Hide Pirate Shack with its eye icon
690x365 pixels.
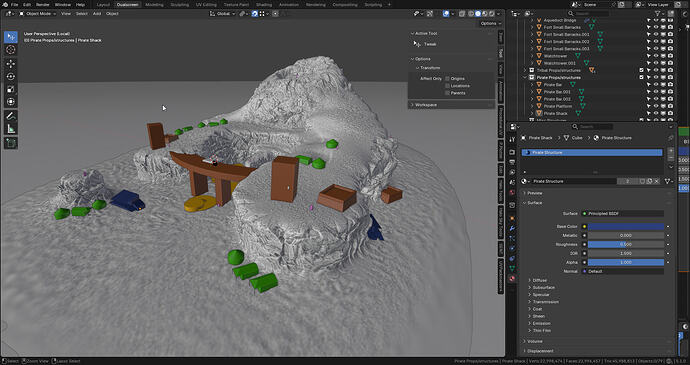click(656, 114)
